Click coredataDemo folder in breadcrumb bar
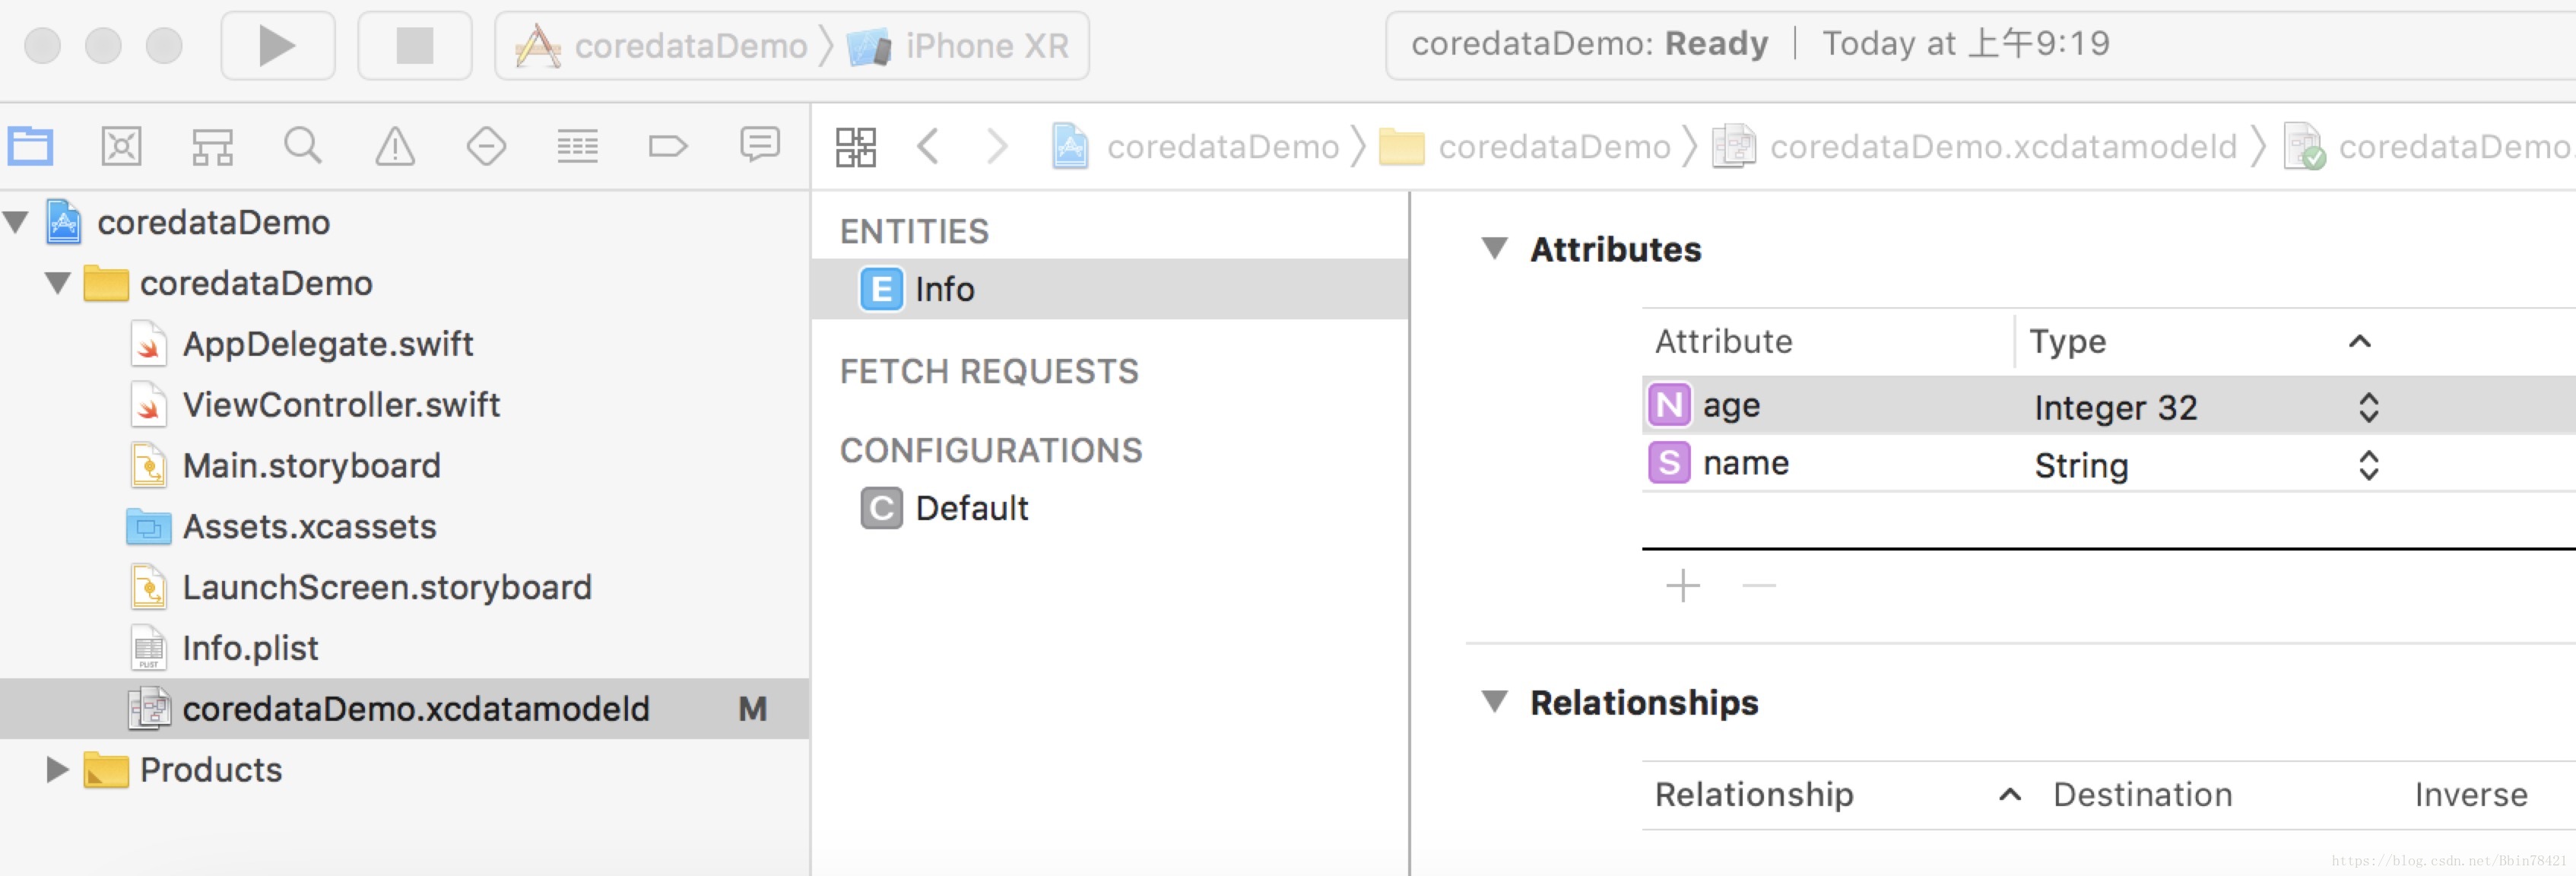Viewport: 2576px width, 876px height. [1525, 147]
